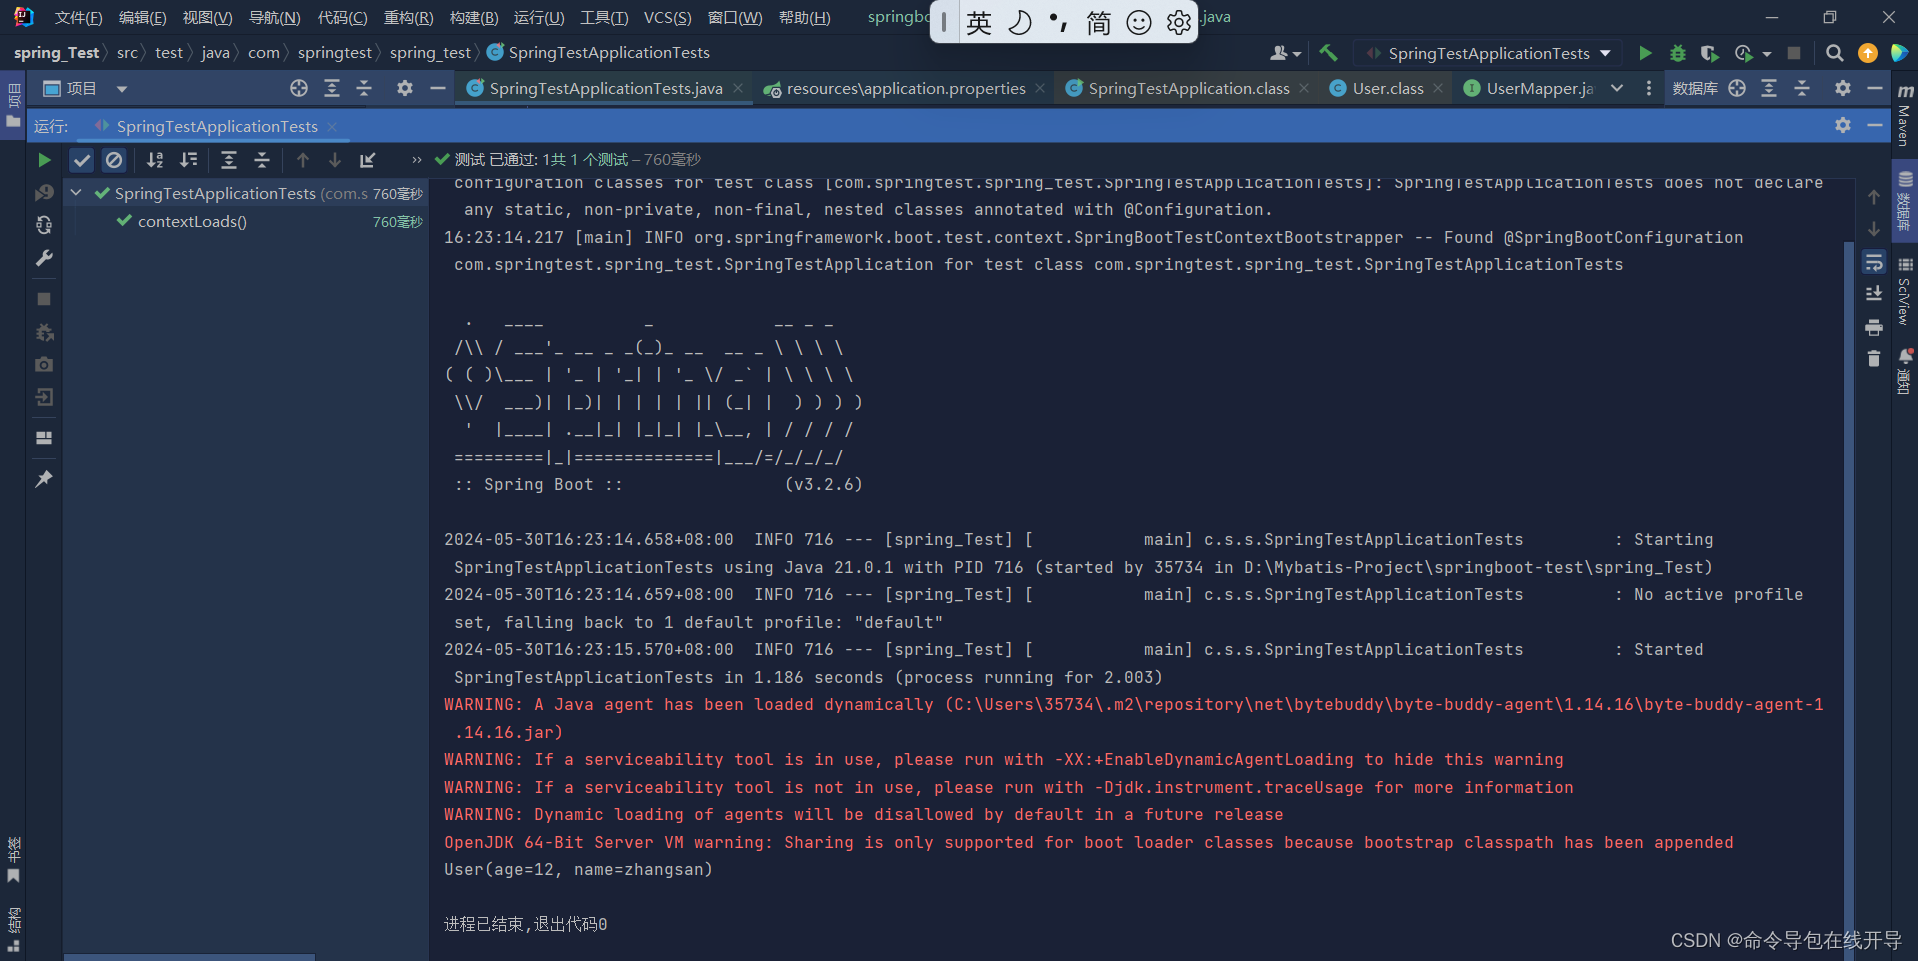The width and height of the screenshot is (1918, 961).
Task: Open the 导航(N) menu
Action: 274,18
